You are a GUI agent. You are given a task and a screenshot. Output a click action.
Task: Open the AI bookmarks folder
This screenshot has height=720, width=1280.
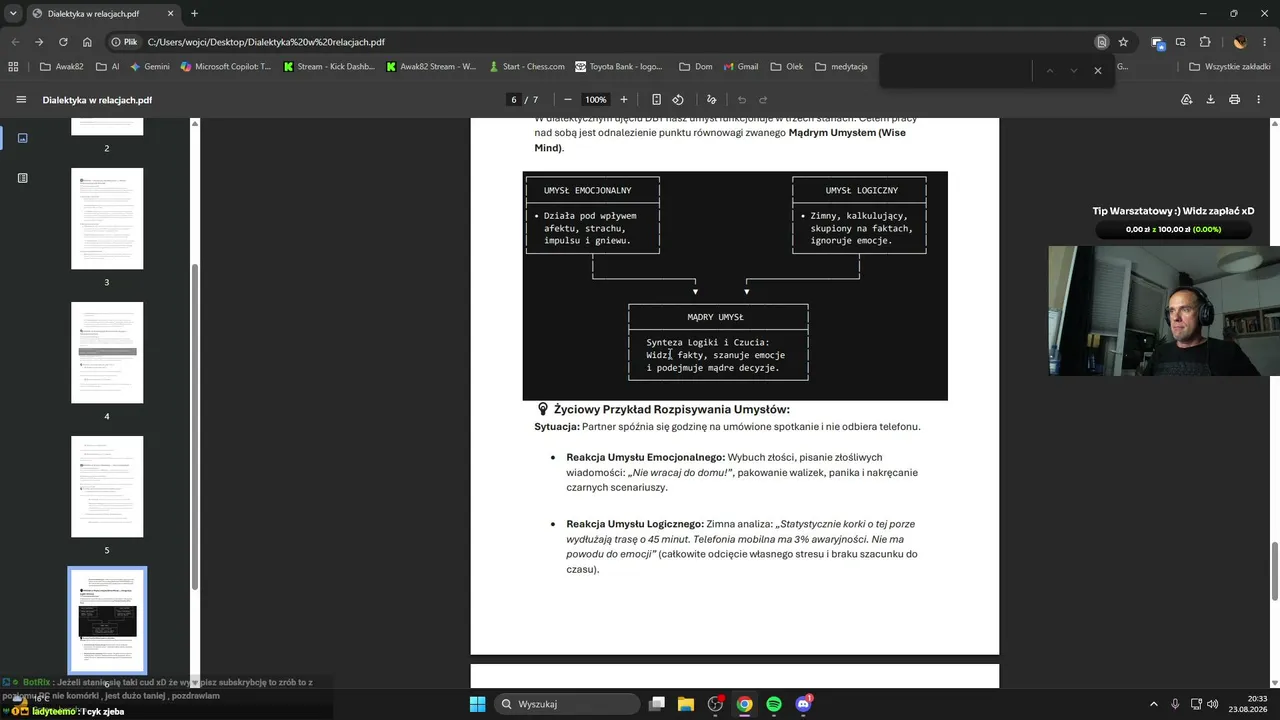108,67
